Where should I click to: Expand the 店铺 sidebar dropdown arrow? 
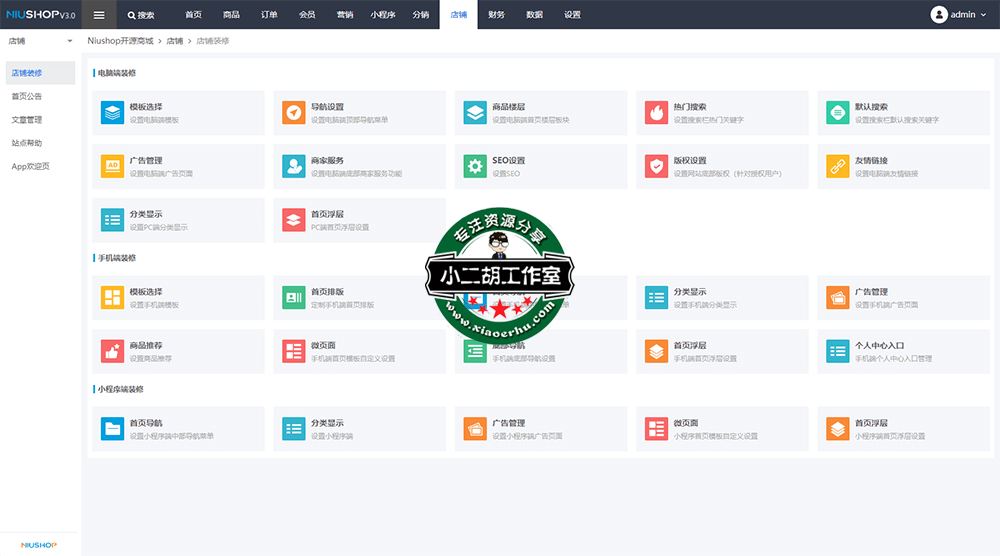click(70, 41)
